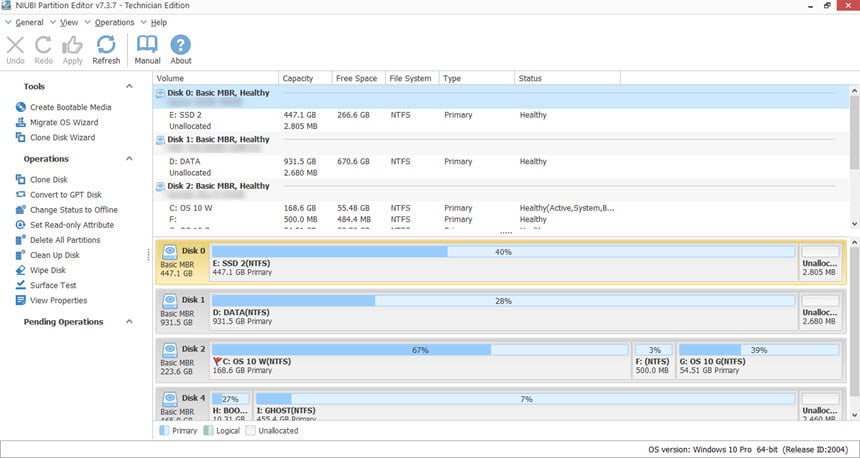Click the 2.680 MB Unallocated list row
860x458 pixels.
click(501, 172)
